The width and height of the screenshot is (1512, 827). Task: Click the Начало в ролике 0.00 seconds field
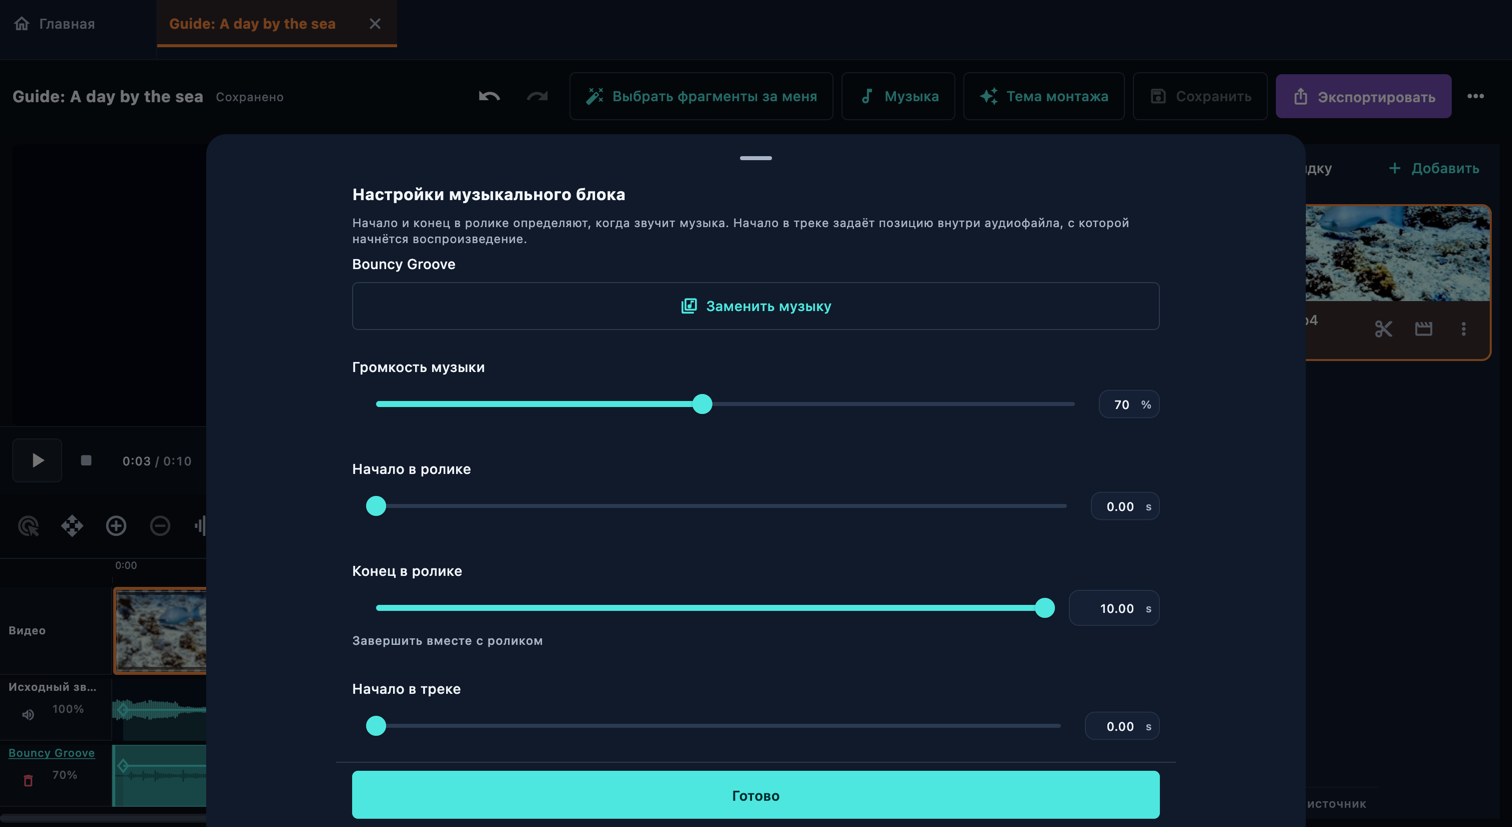(x=1125, y=507)
